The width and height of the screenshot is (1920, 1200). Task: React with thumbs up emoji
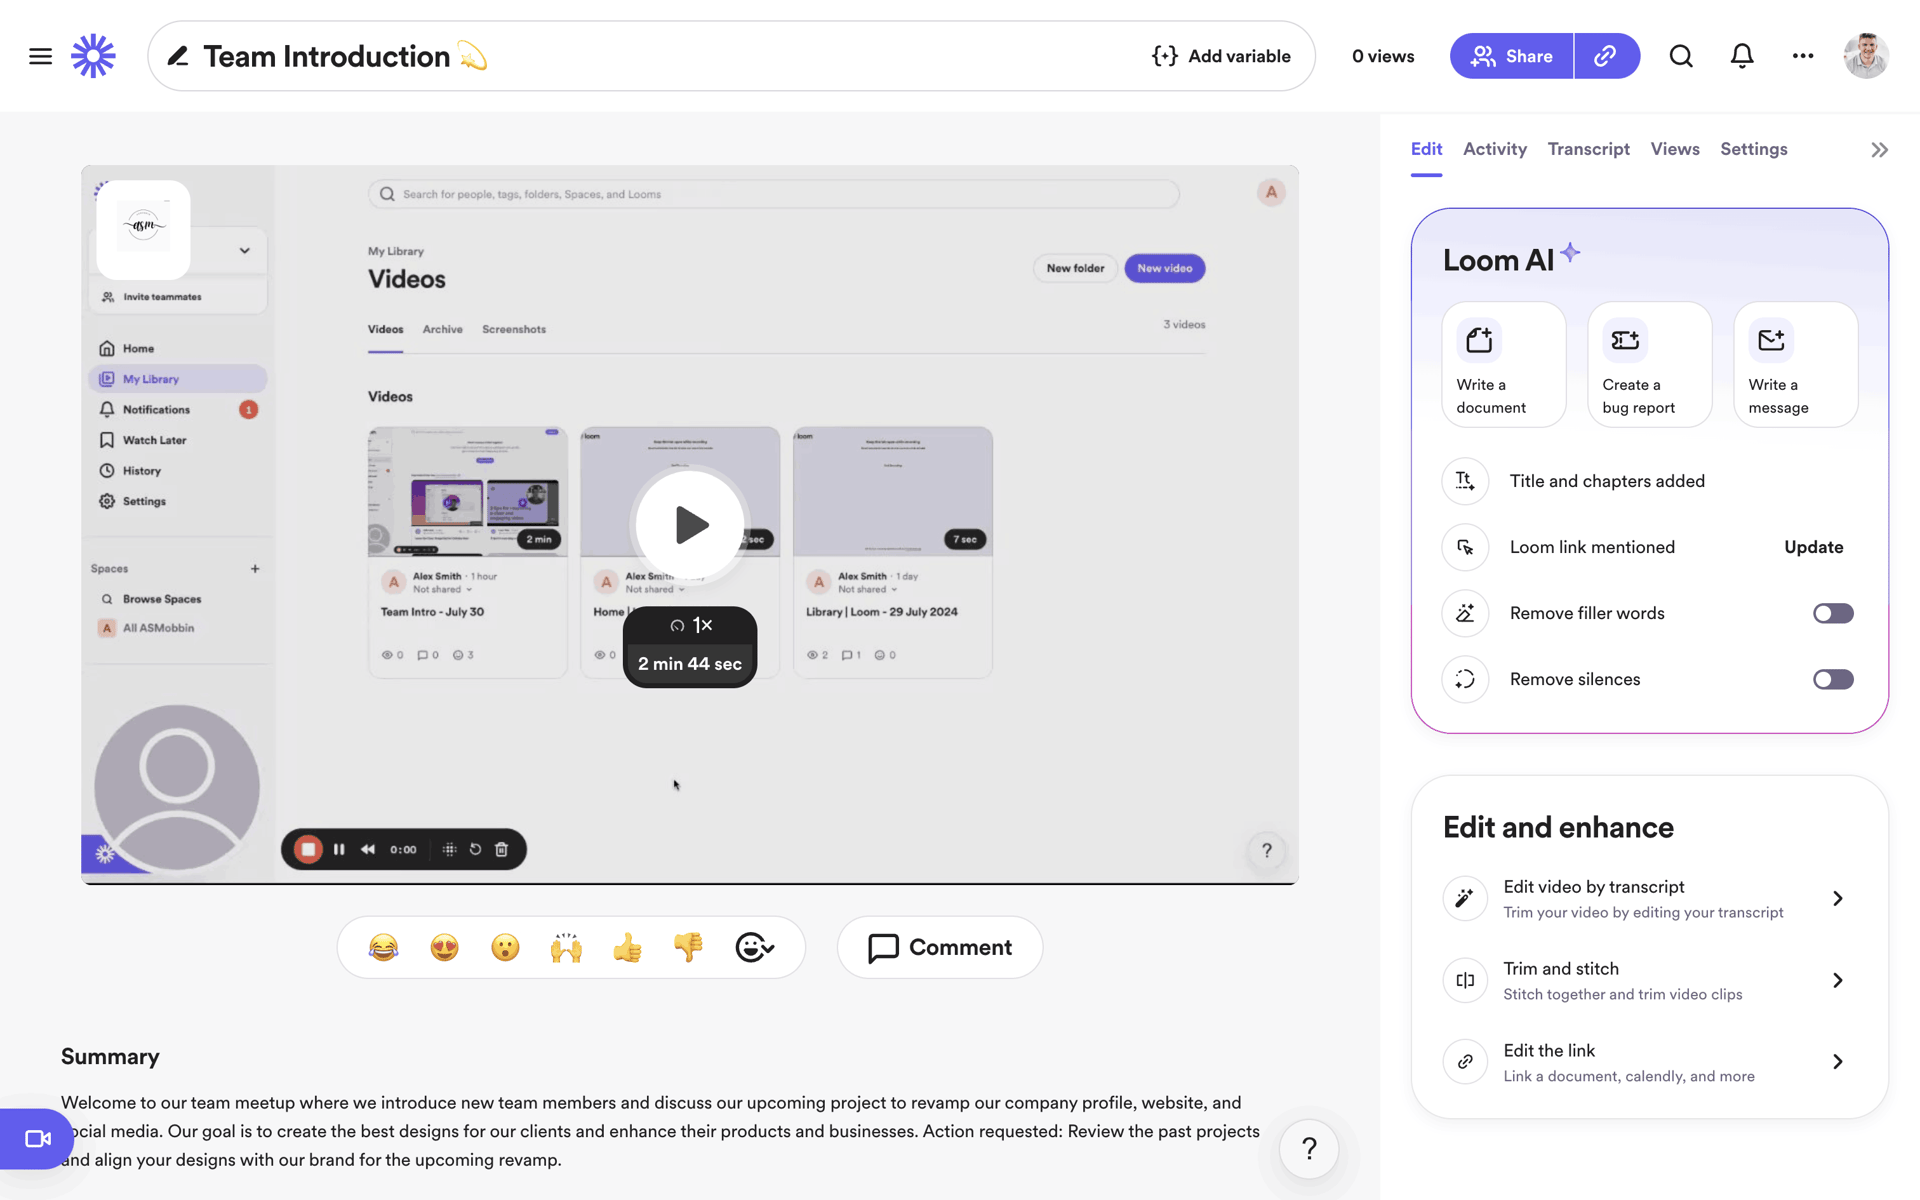tap(627, 947)
